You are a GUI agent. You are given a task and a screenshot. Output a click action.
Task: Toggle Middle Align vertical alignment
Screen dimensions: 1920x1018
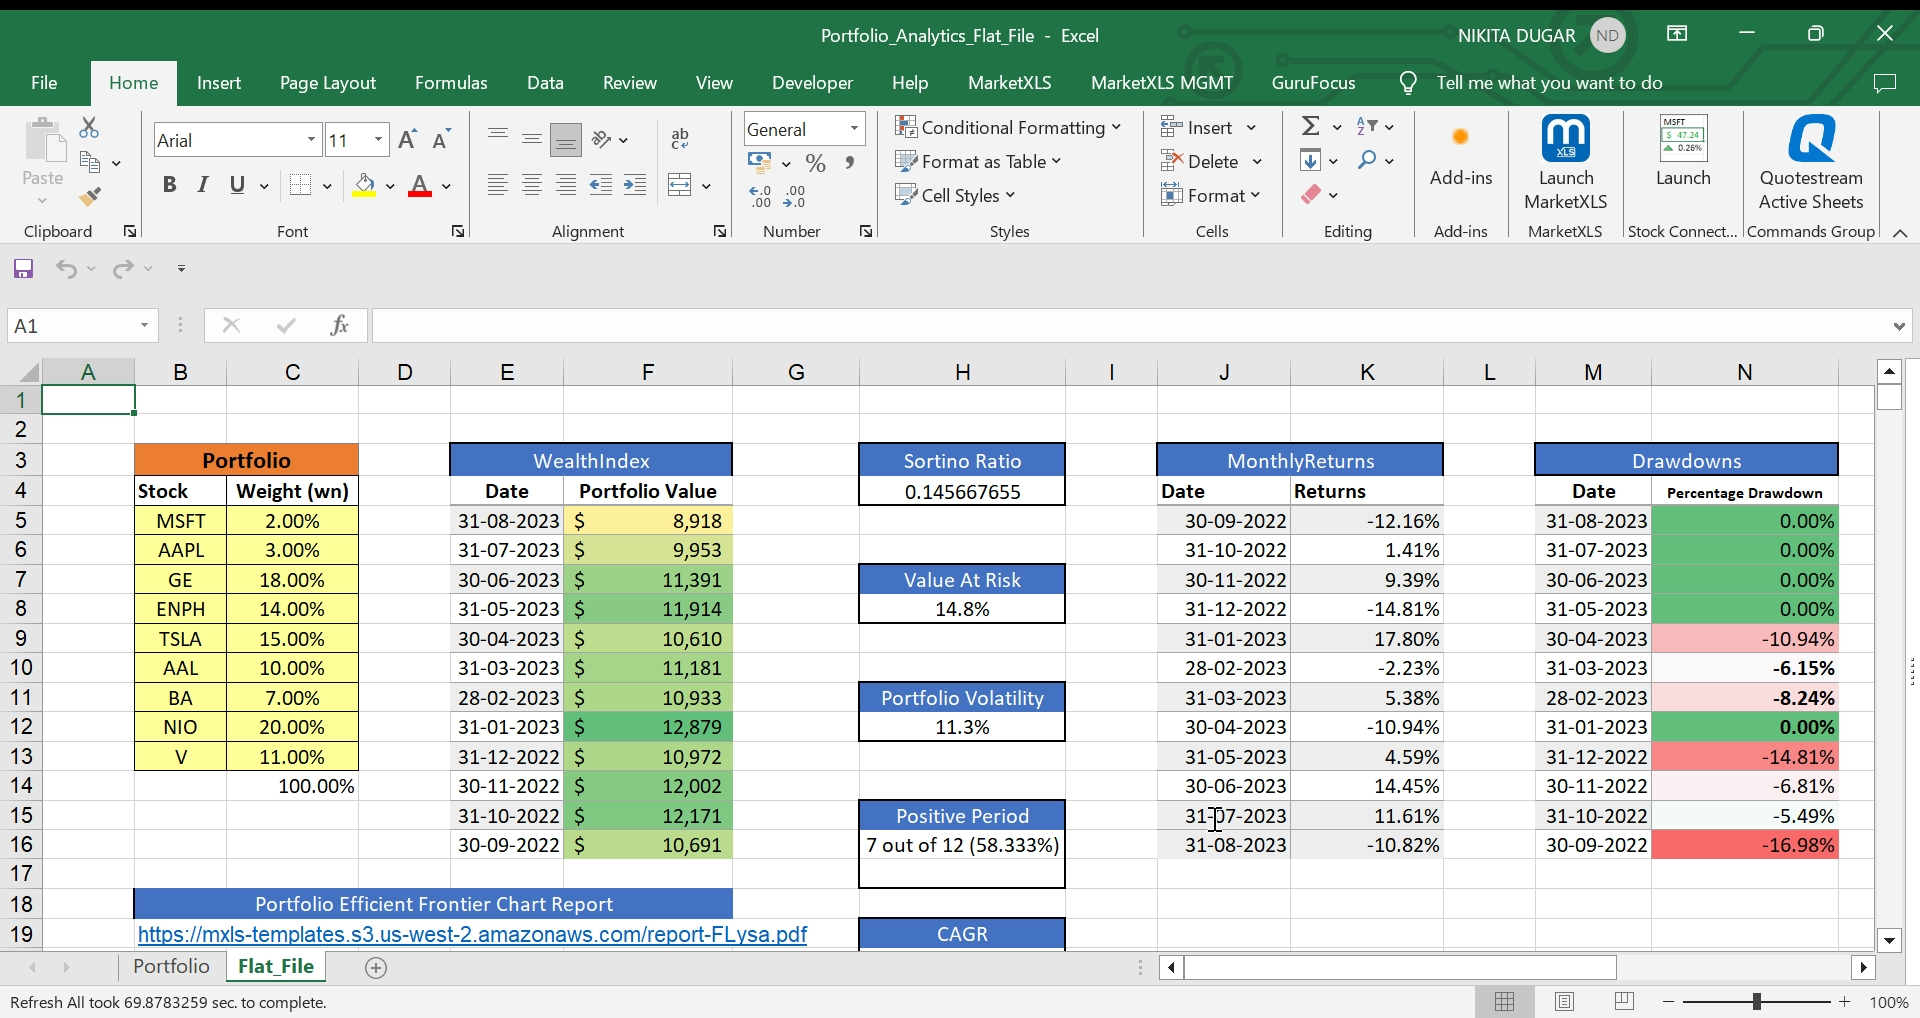tap(532, 139)
